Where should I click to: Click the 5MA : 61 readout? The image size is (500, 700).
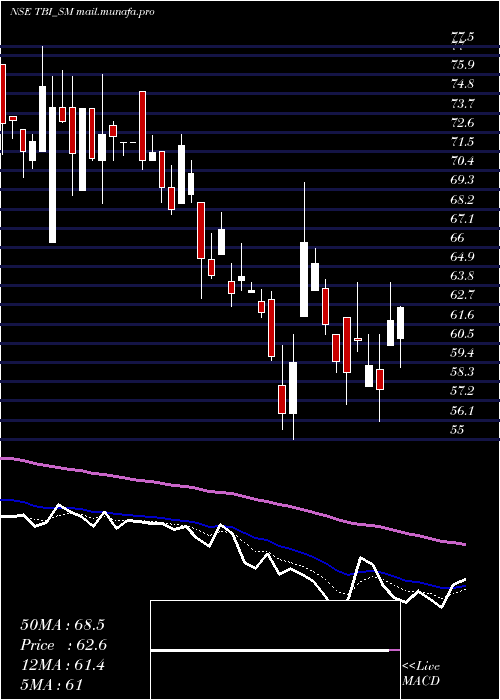point(52,685)
